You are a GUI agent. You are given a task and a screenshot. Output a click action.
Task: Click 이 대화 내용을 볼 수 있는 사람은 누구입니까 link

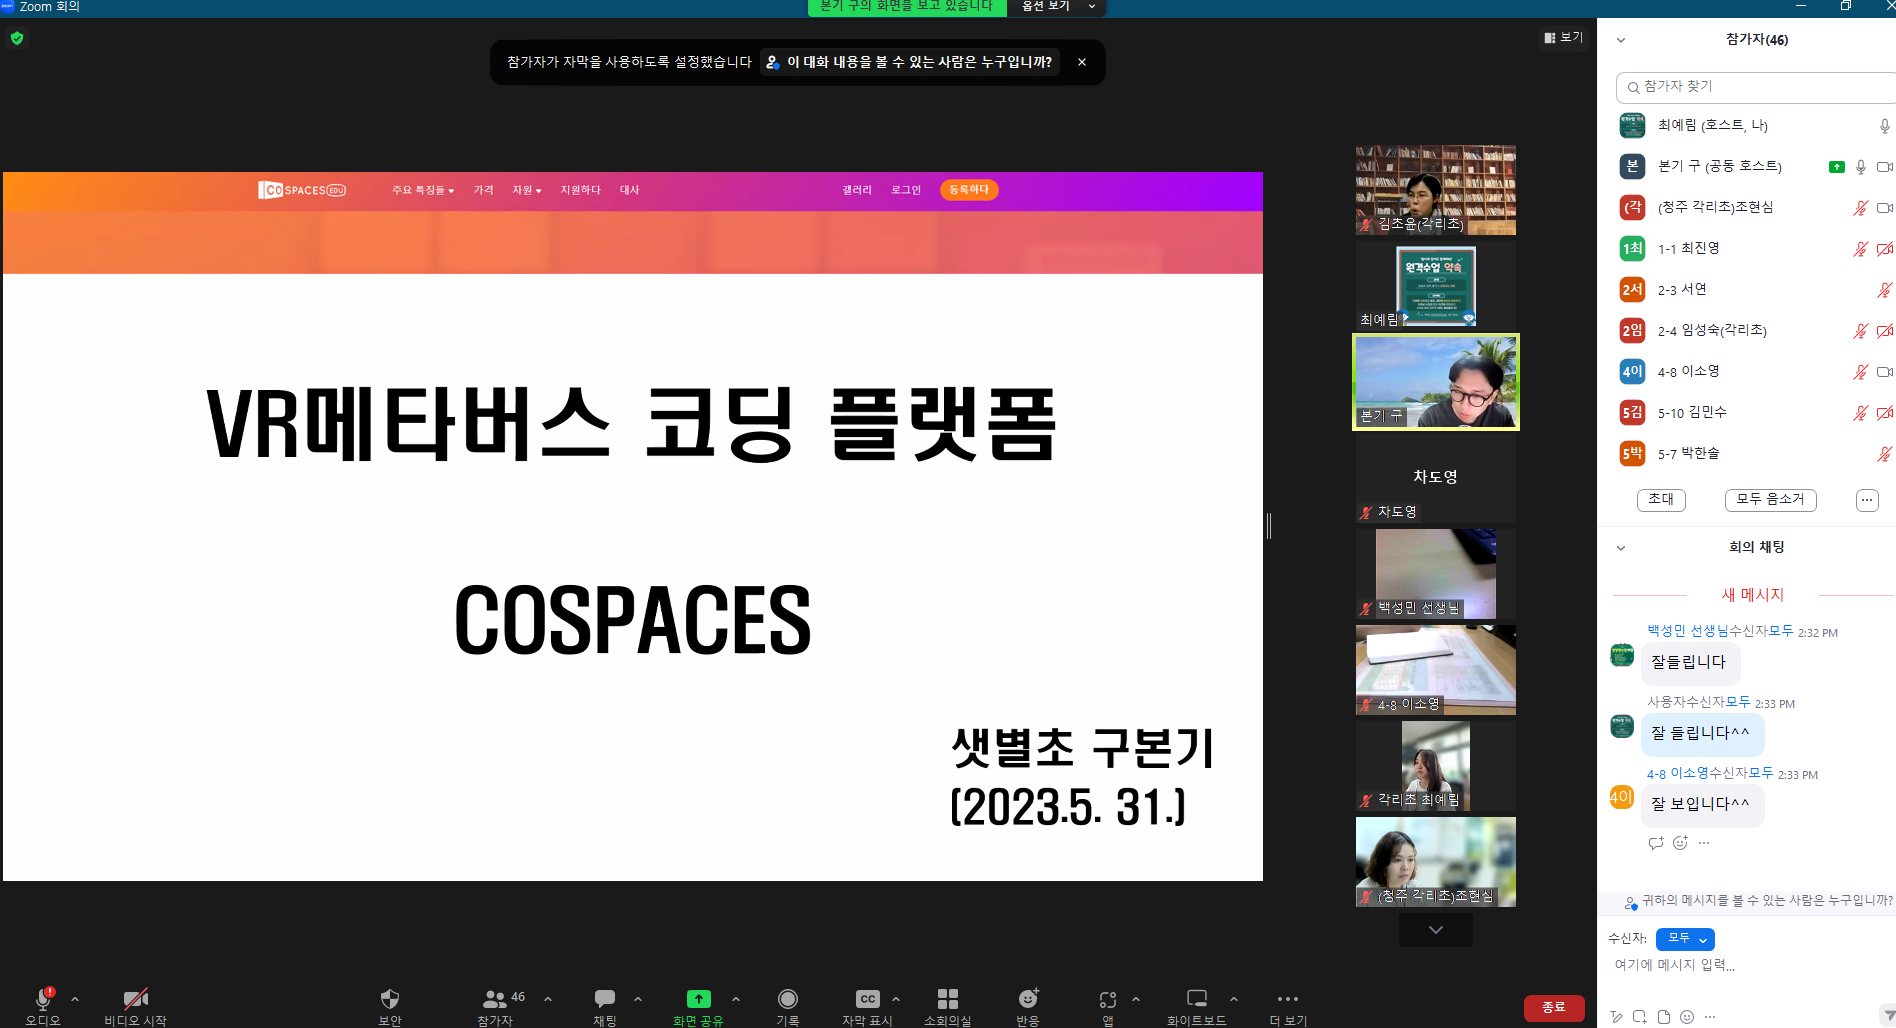(x=910, y=62)
